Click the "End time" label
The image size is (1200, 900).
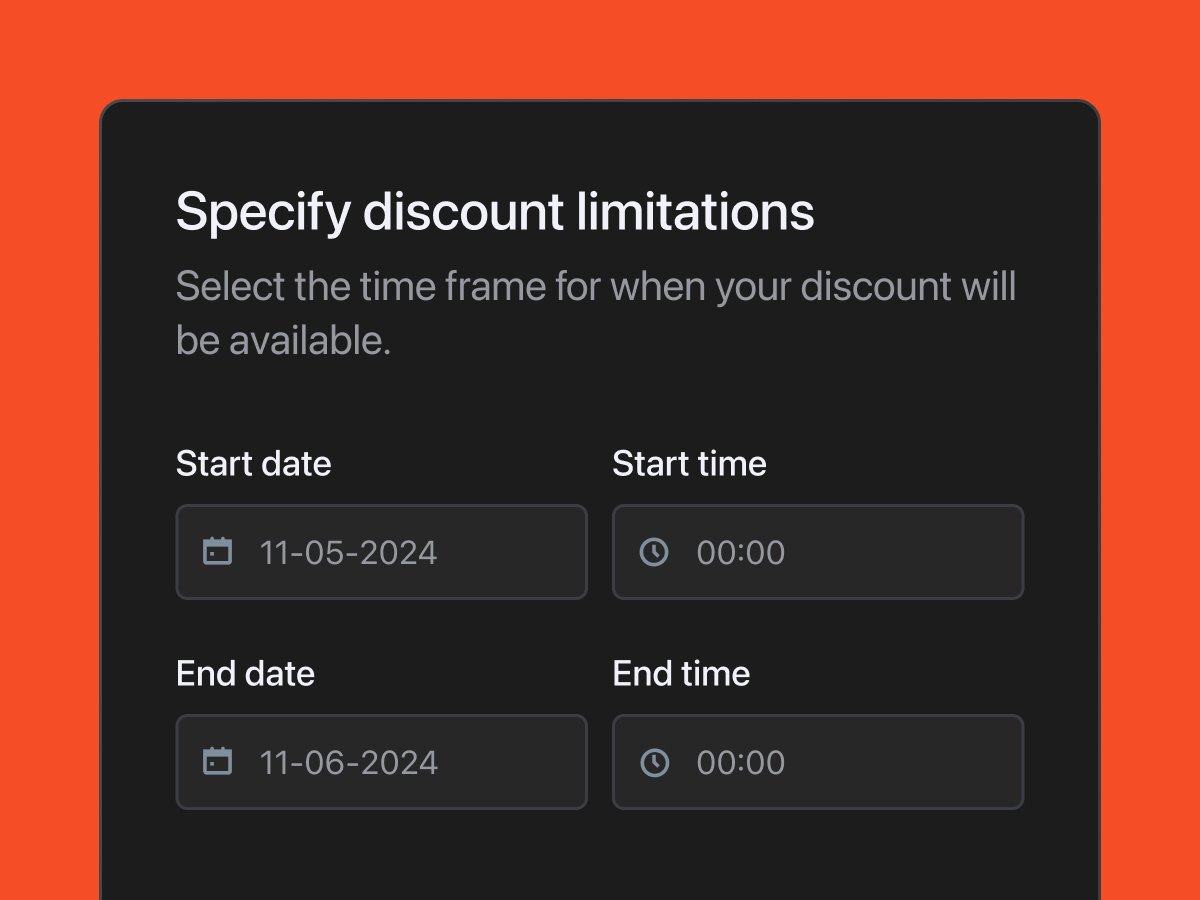[x=681, y=674]
